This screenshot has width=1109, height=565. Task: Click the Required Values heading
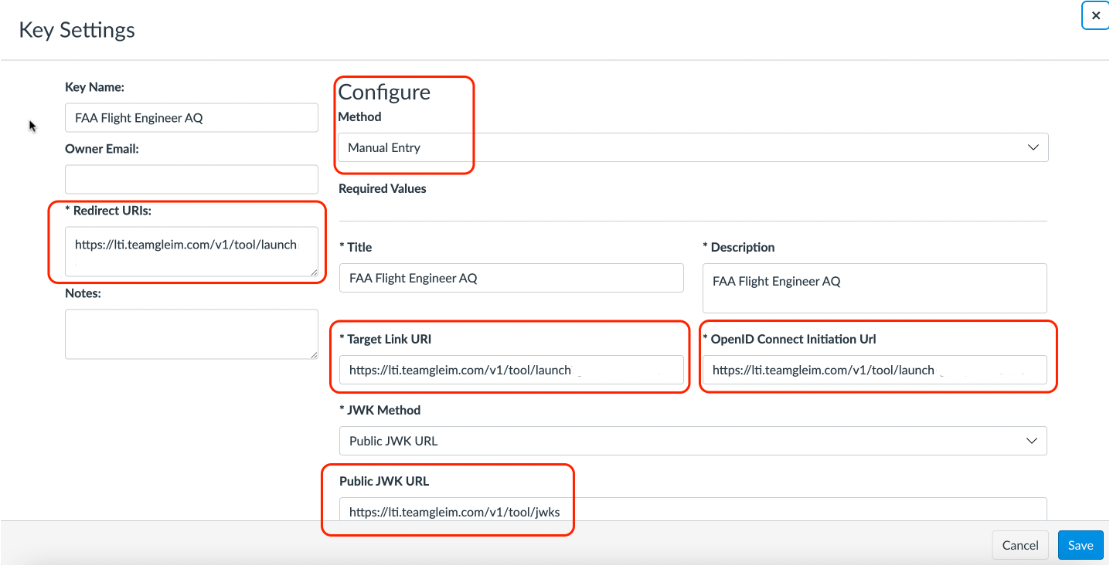383,189
